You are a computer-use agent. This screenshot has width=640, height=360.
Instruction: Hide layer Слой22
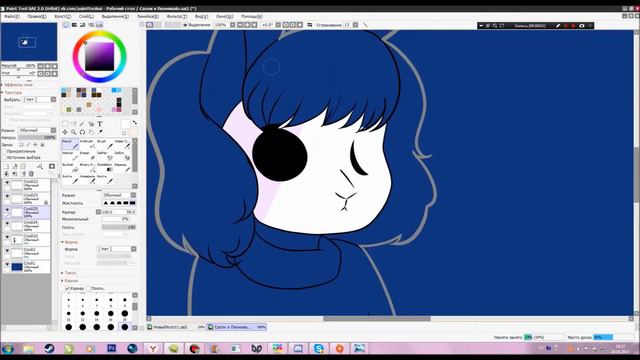click(x=7, y=183)
